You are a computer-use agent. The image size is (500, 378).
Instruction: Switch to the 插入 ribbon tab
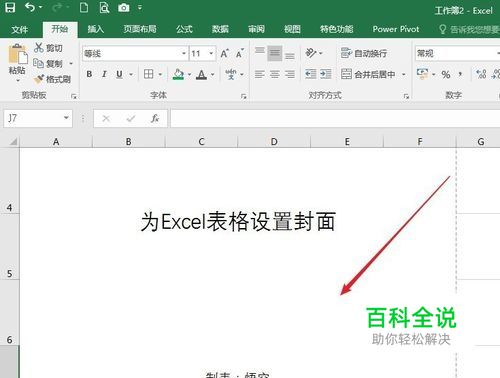pos(96,29)
